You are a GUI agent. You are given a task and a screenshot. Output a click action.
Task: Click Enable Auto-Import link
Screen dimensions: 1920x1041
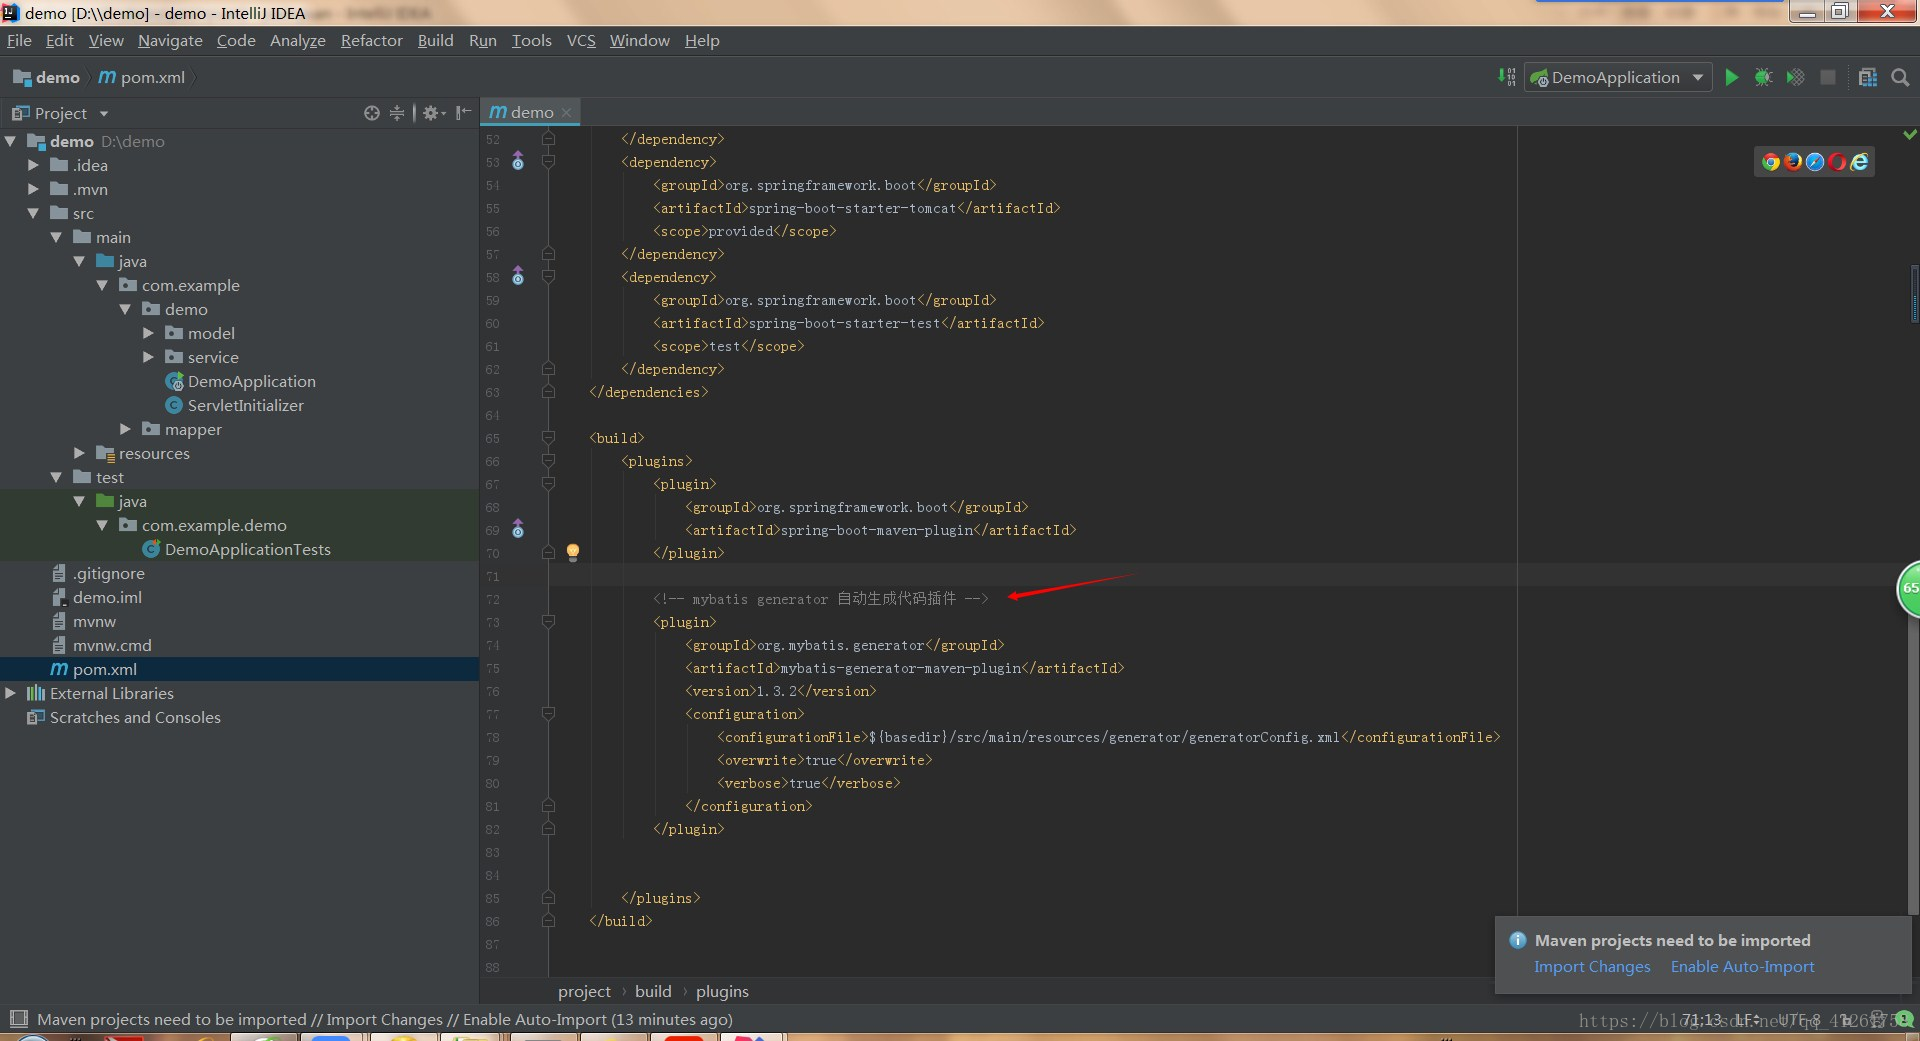(1742, 966)
